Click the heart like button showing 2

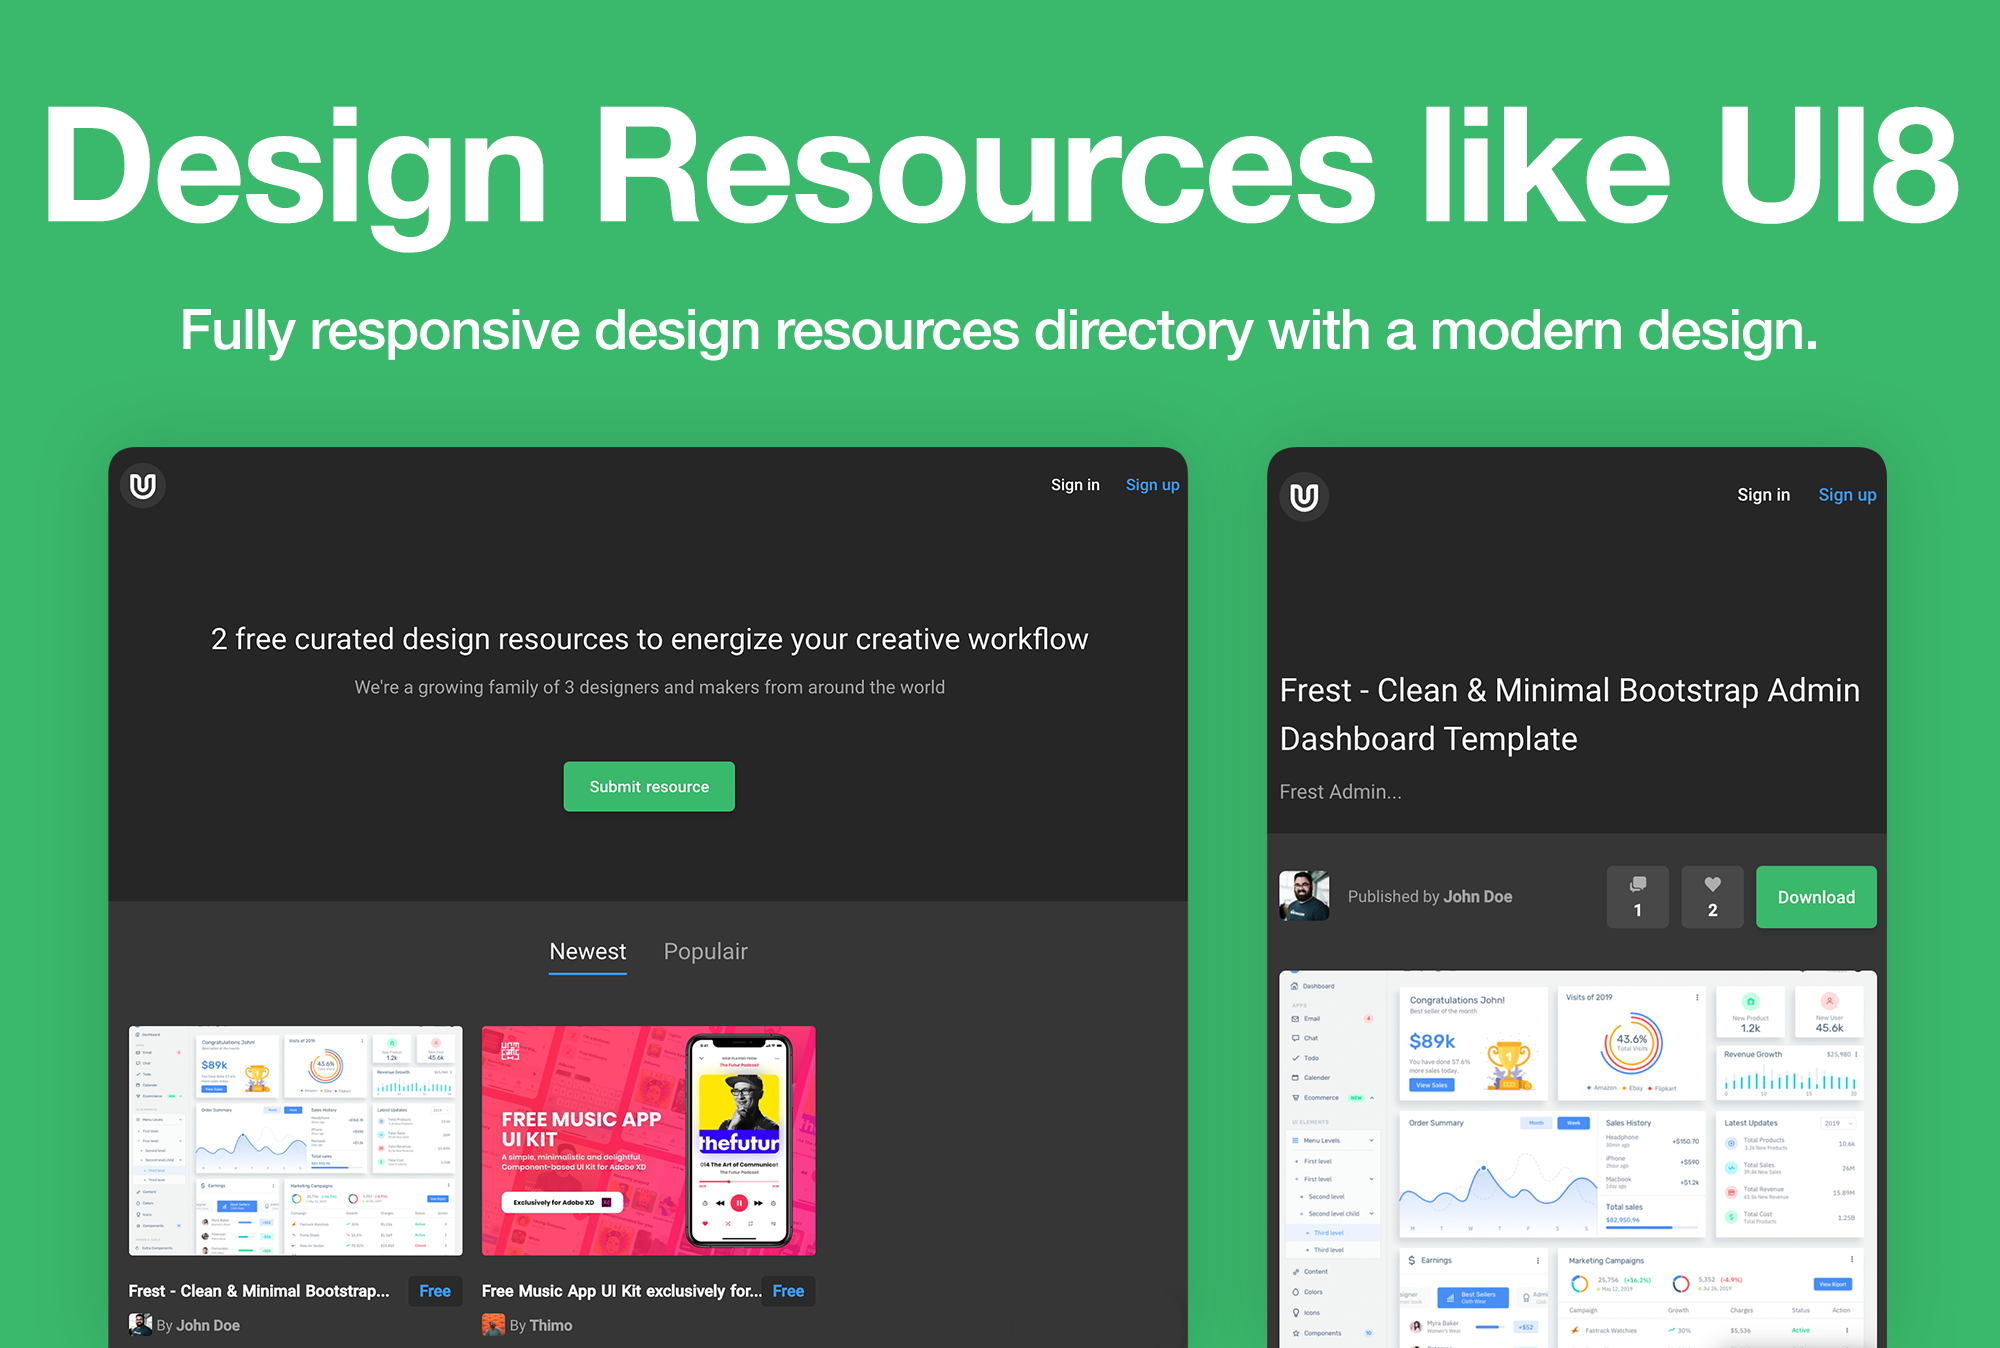[1712, 896]
